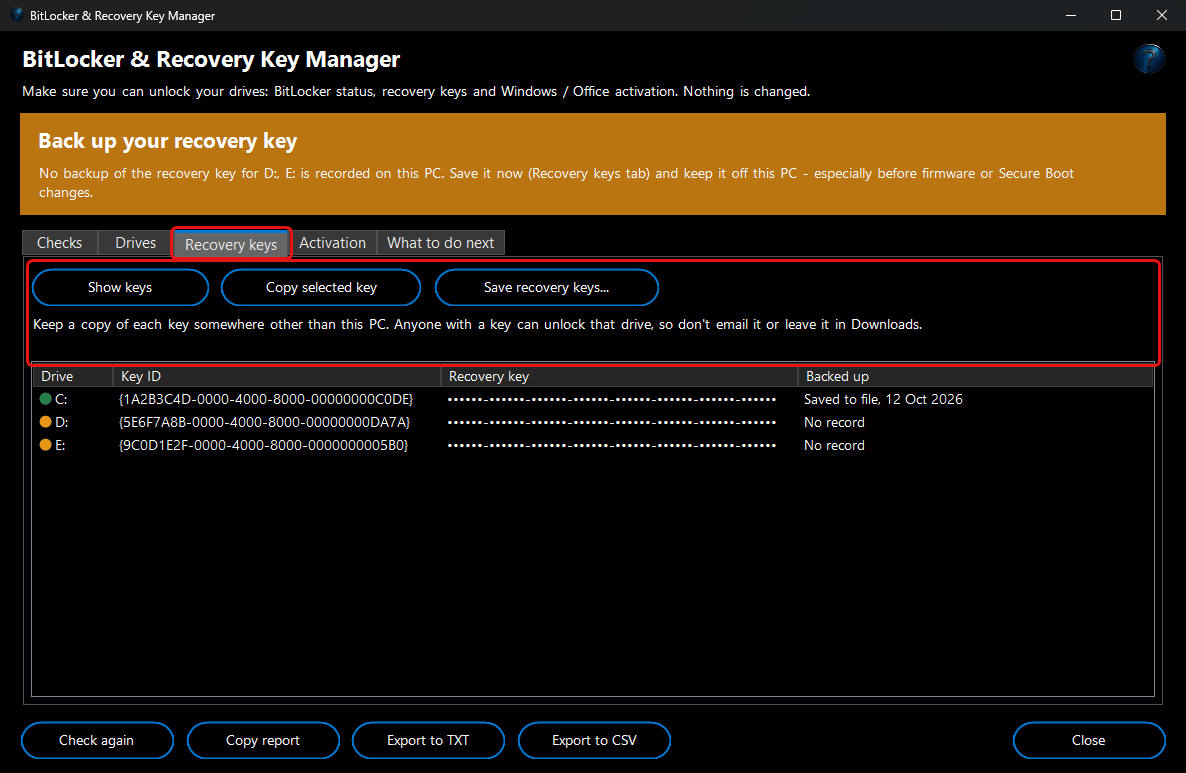Click 'Saved to file, 12 Oct 2026' cell
This screenshot has width=1186, height=773.
pyautogui.click(x=883, y=399)
